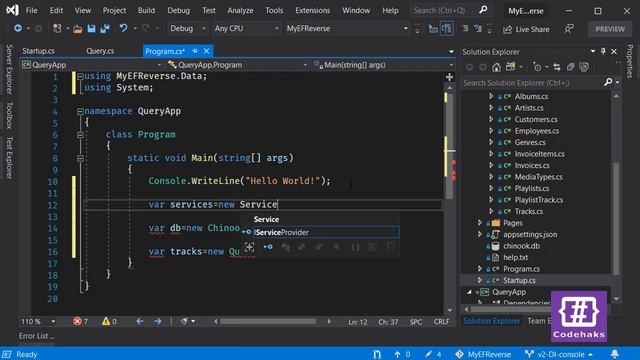Click the Pending Changes Filter clock icon

537,67
